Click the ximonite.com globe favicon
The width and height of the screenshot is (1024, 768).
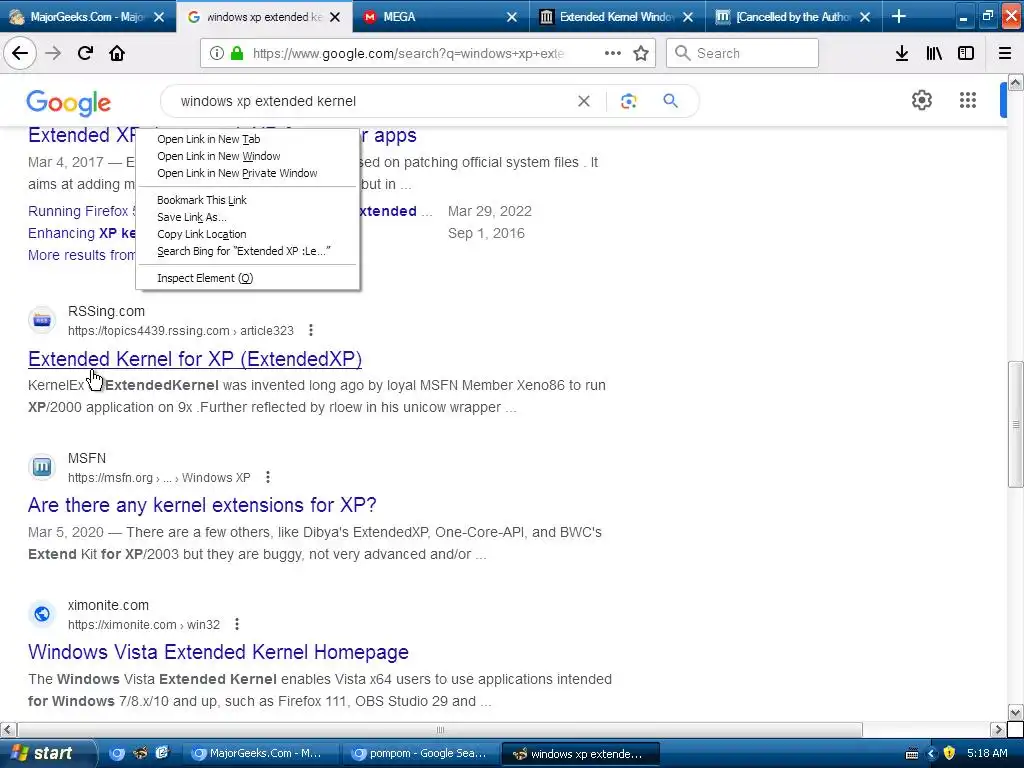coord(42,614)
